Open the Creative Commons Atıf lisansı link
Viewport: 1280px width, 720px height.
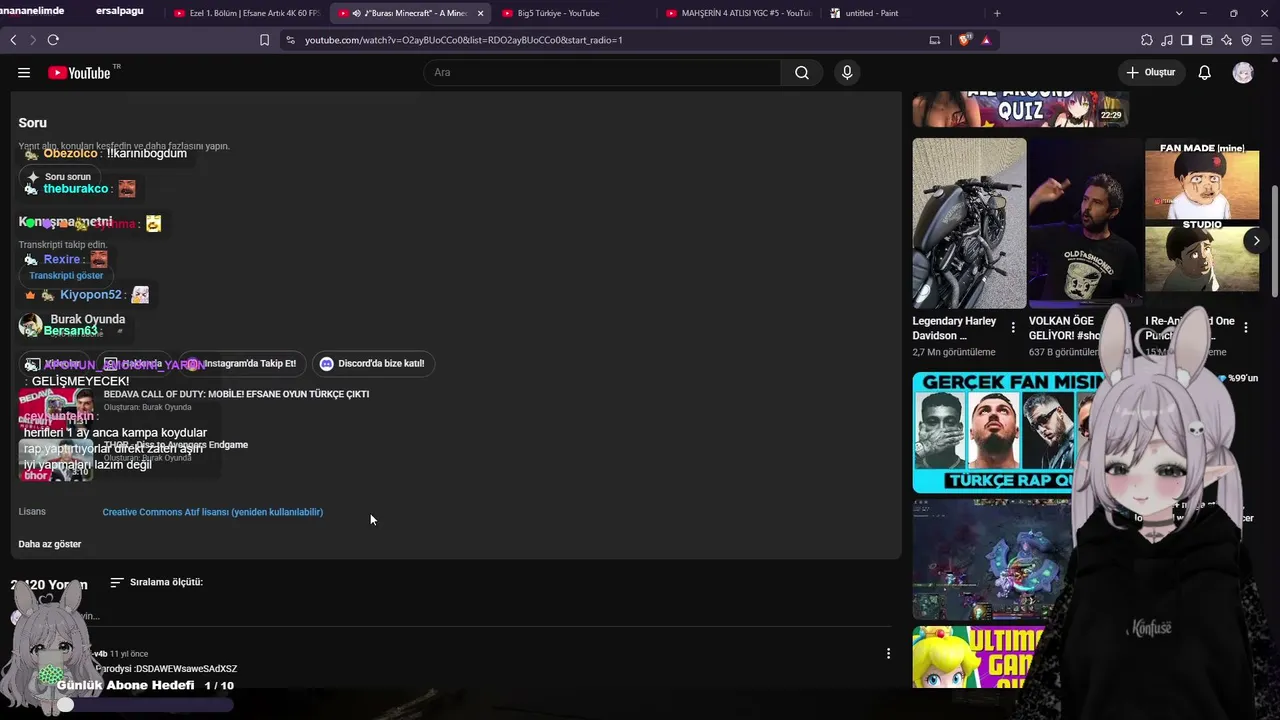212,512
